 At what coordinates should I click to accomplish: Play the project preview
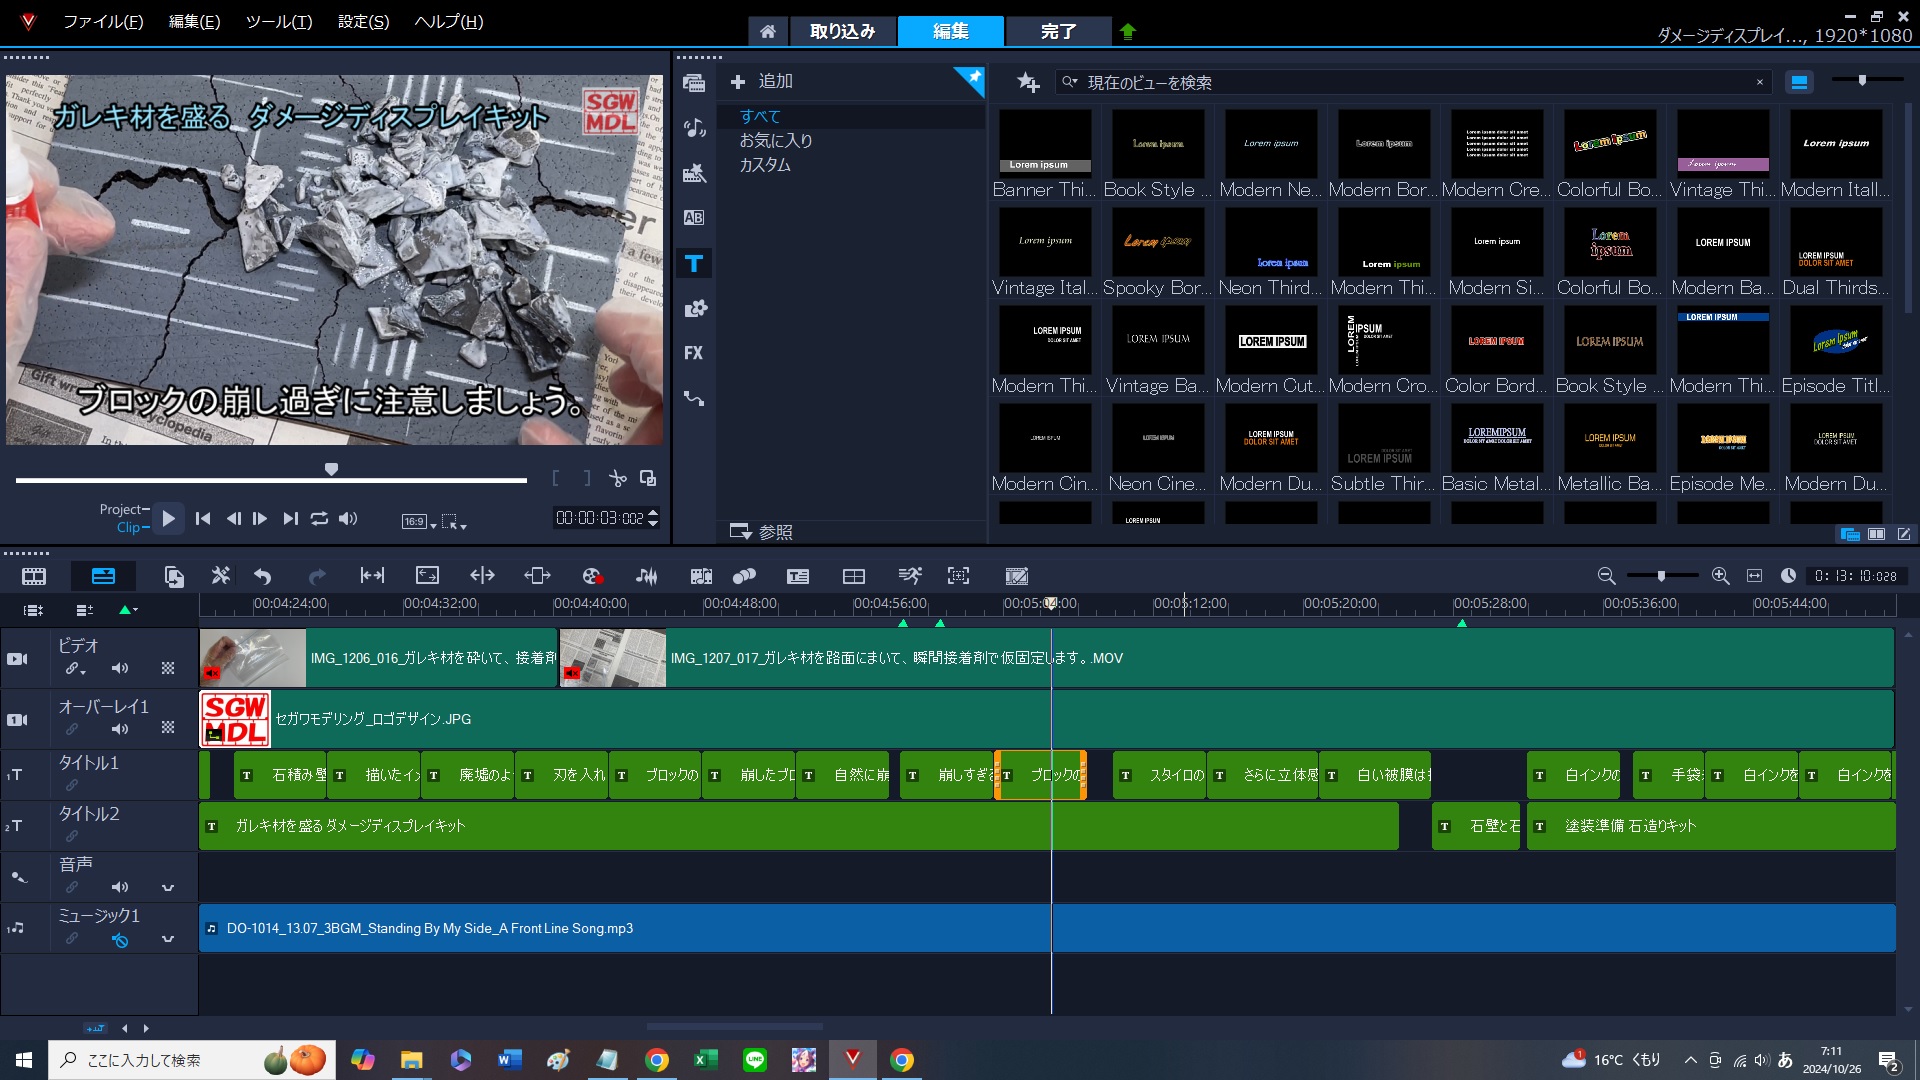pyautogui.click(x=169, y=518)
